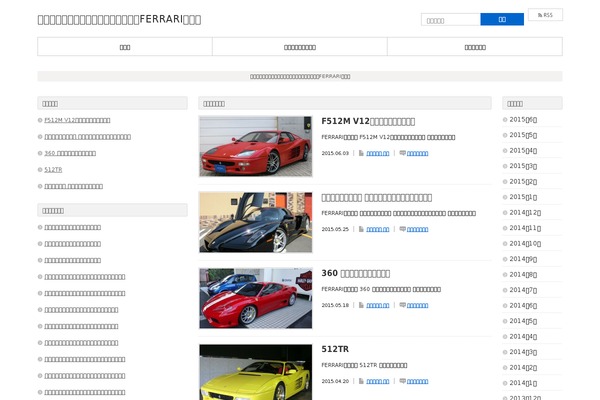The height and width of the screenshot is (400, 600).
Task: Open the May 2015 archive link
Action: pyautogui.click(x=523, y=135)
